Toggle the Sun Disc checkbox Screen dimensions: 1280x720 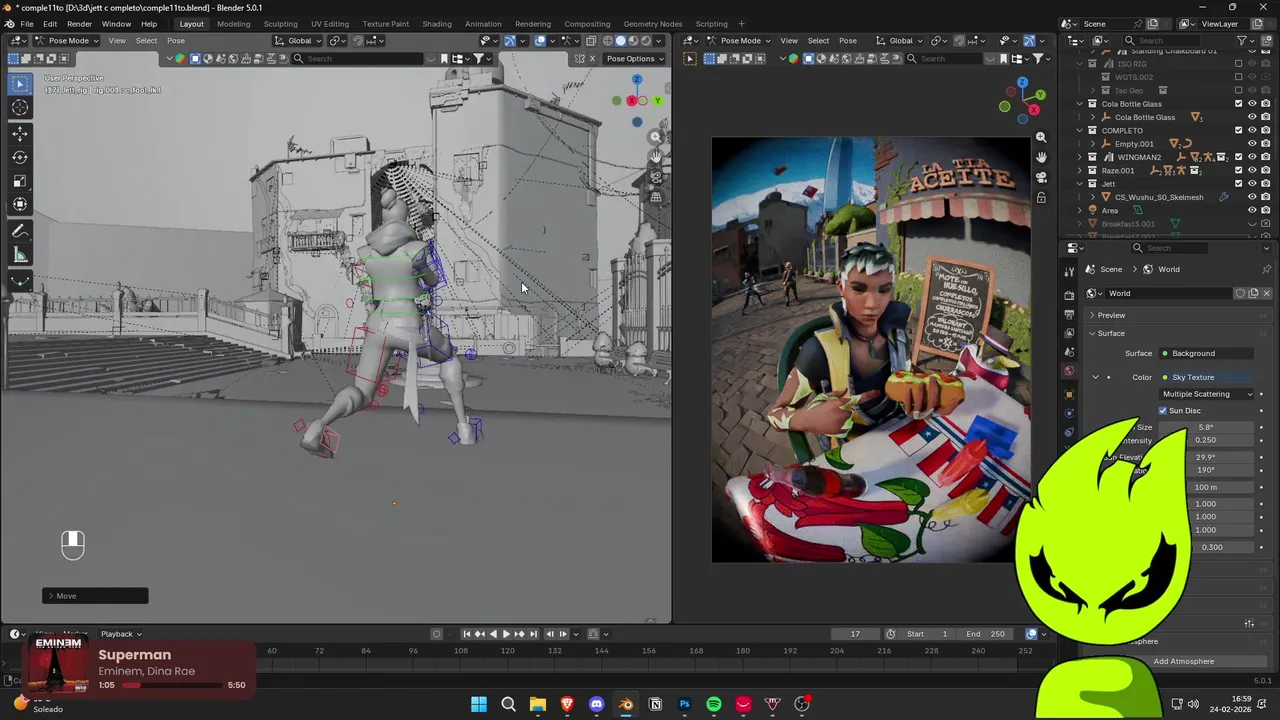1163,411
